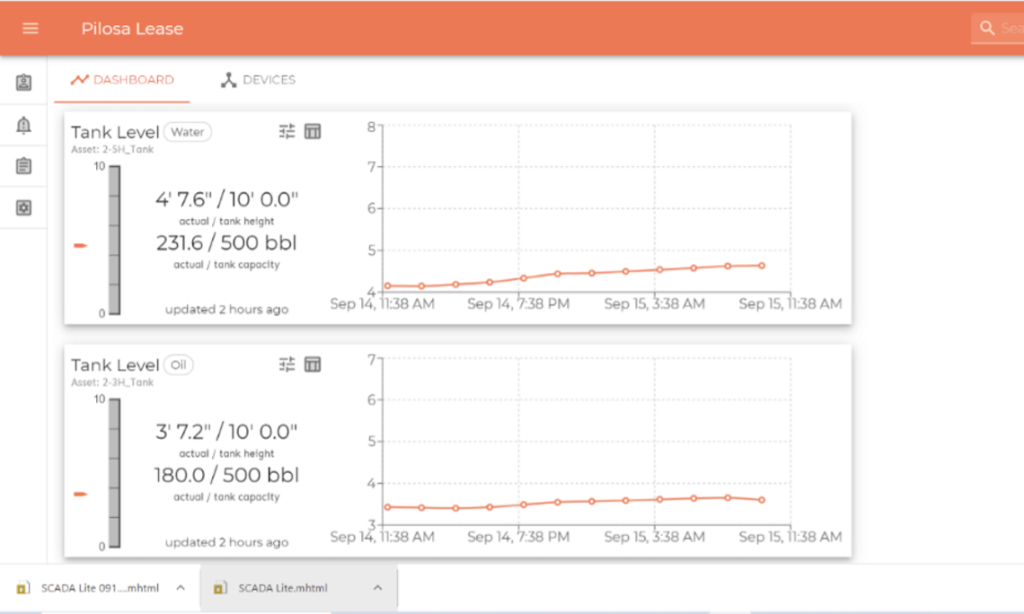Expand the SCADA Lite.mhtml download chevron
The width and height of the screenshot is (1024, 614).
point(378,588)
